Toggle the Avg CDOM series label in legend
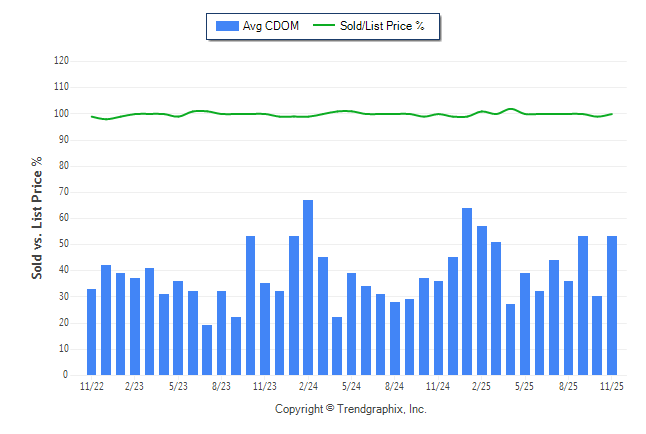 point(270,26)
